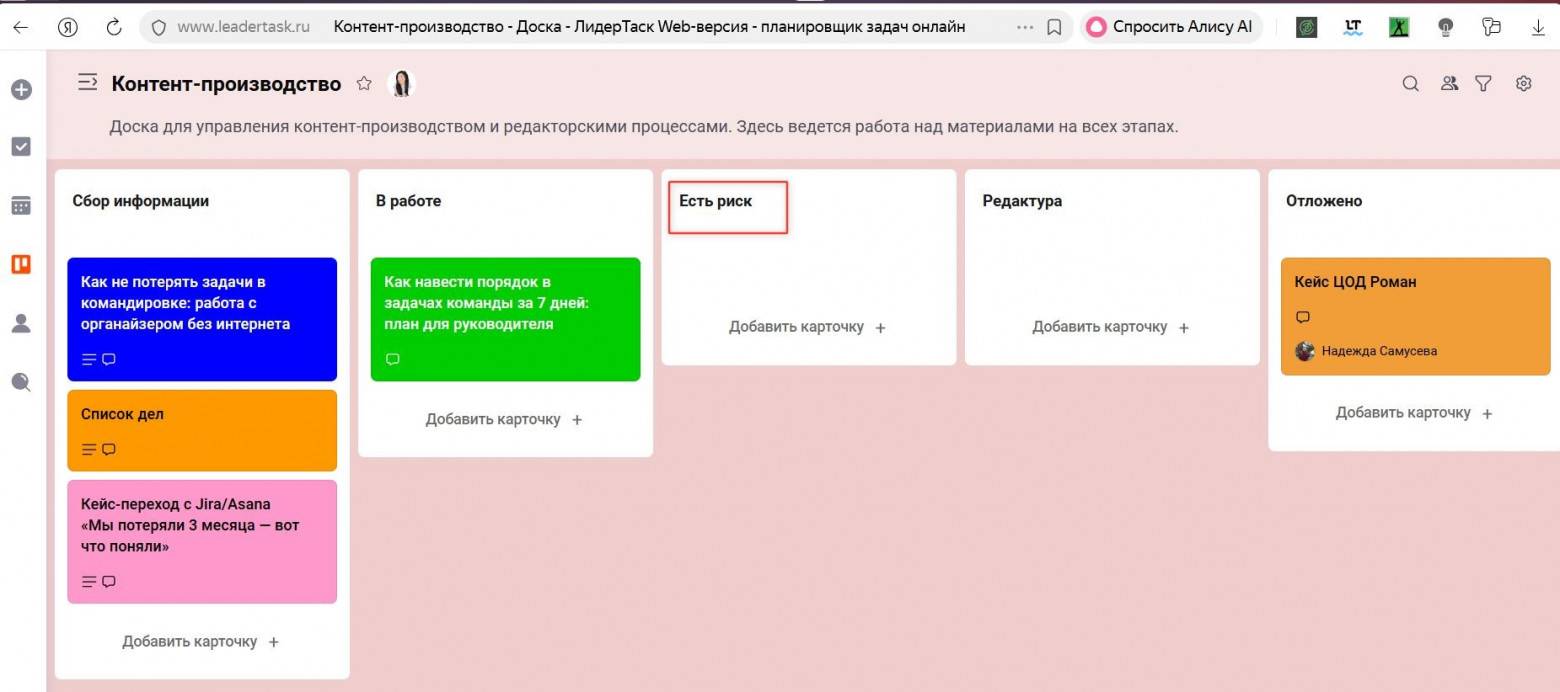Open the pink Кейс-переход с Jira/Asana card
The image size is (1560, 692).
point(202,542)
